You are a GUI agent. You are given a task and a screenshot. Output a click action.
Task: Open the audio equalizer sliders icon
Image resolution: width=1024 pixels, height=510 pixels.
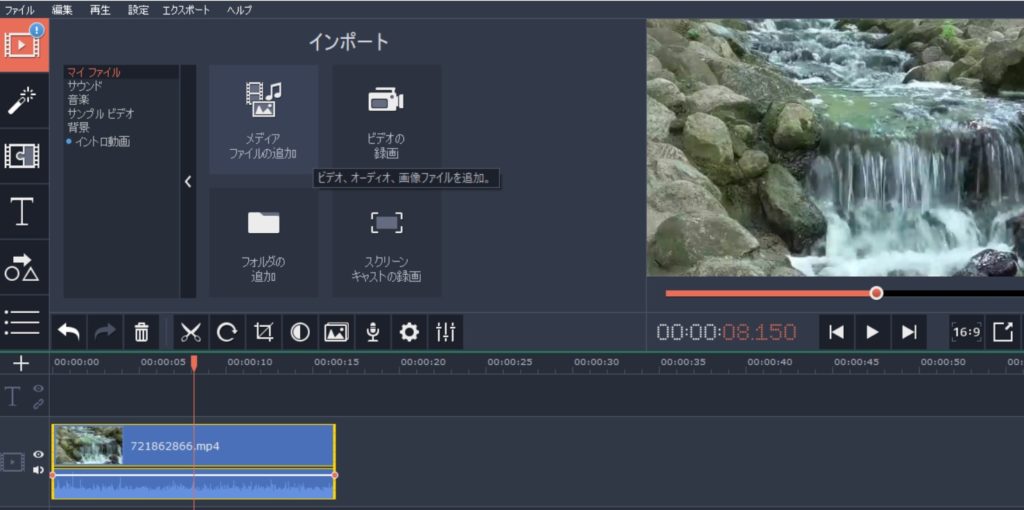click(x=446, y=332)
